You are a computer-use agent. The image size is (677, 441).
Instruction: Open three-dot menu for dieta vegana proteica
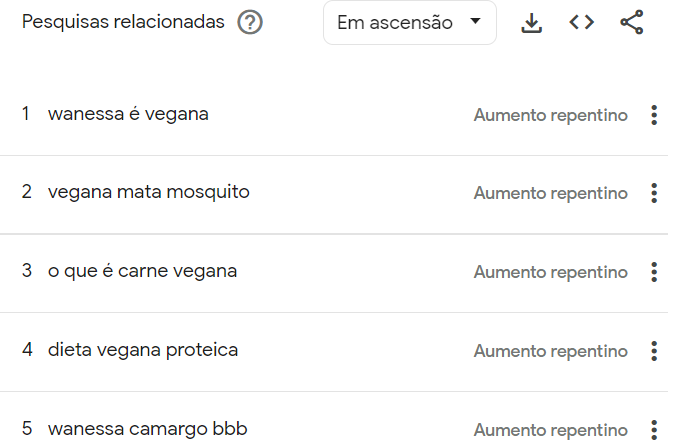(x=654, y=351)
